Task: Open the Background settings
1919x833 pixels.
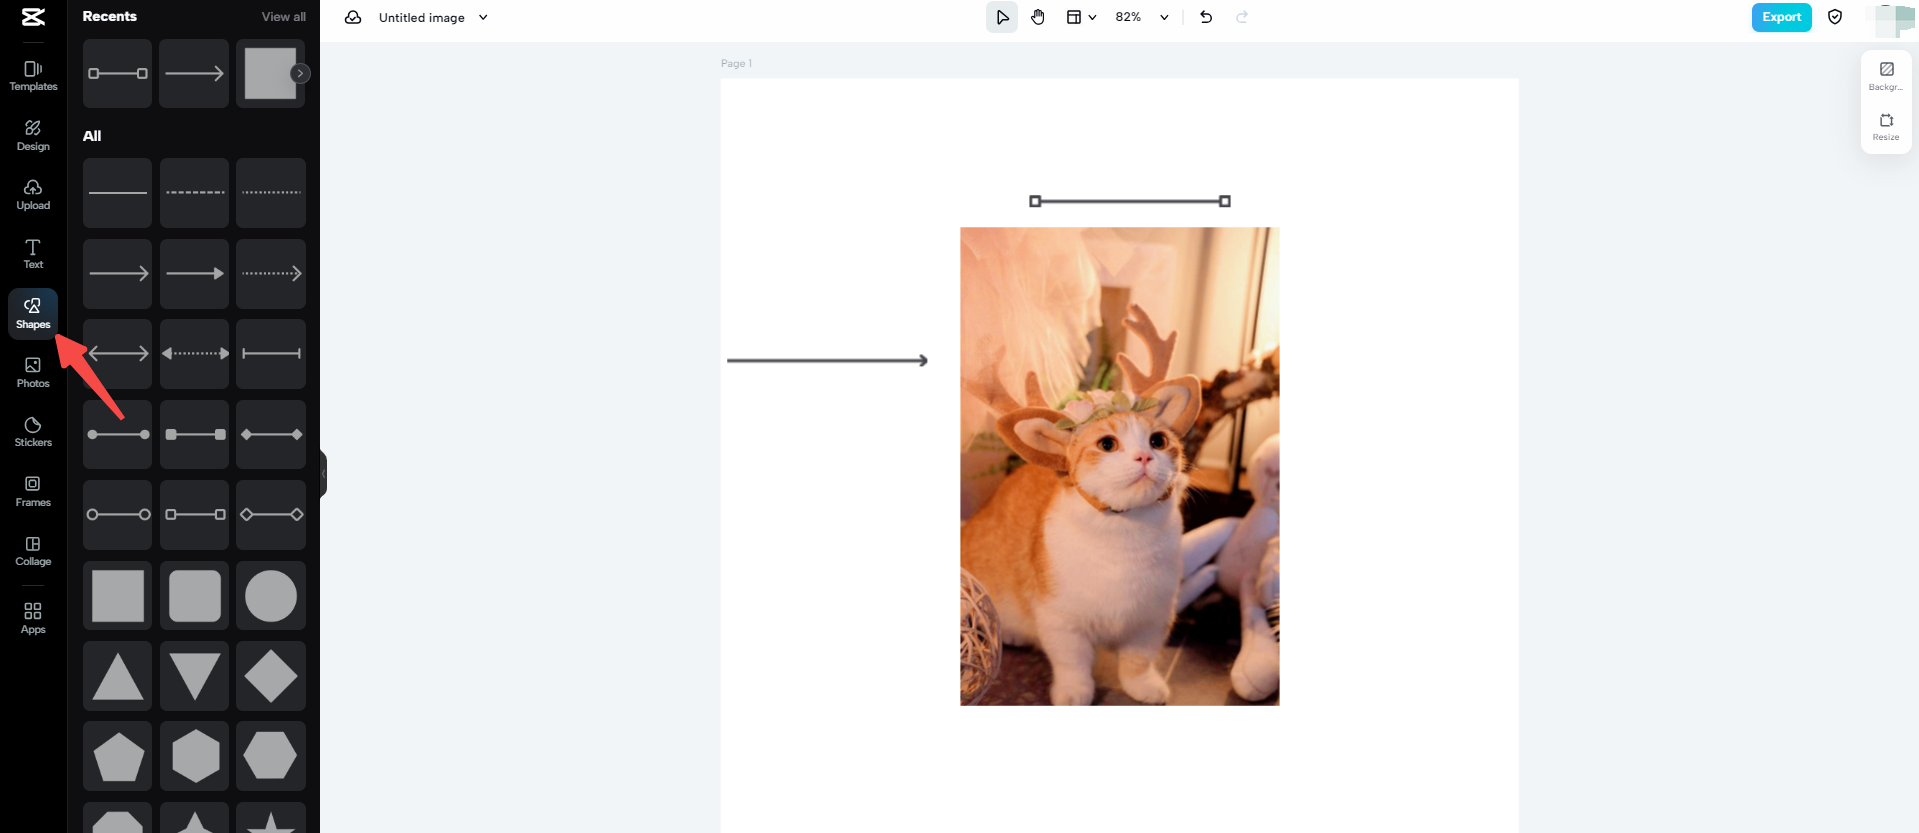Action: (1886, 76)
